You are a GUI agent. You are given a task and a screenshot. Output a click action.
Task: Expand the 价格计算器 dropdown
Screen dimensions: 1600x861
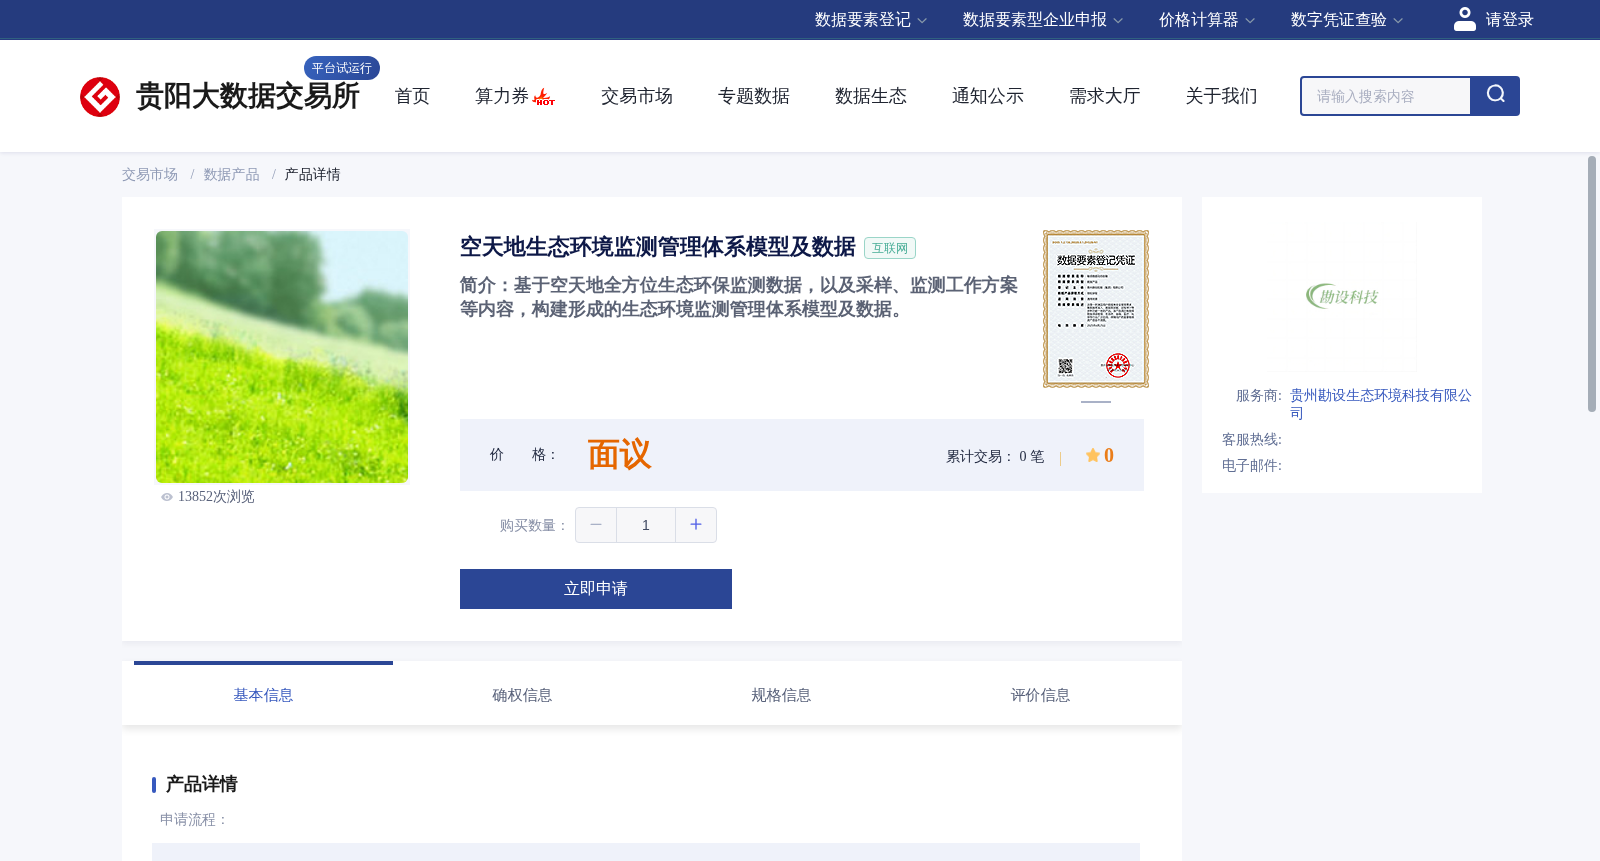(x=1207, y=20)
